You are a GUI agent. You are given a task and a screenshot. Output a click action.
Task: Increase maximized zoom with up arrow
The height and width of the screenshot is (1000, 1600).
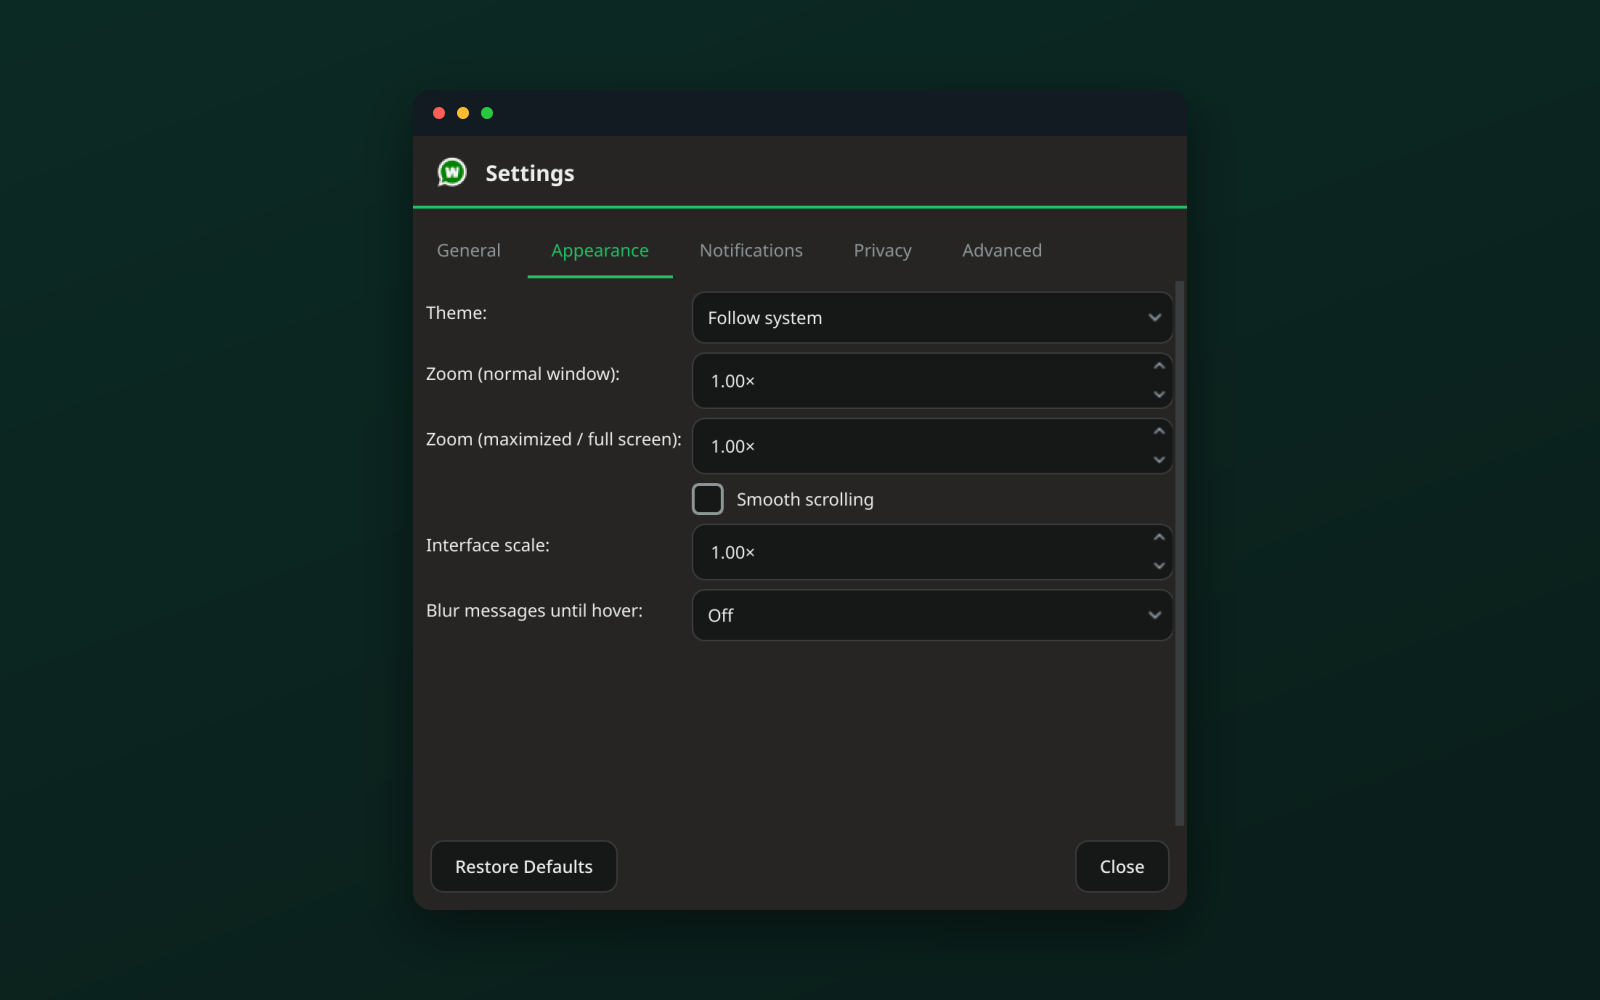pos(1159,432)
